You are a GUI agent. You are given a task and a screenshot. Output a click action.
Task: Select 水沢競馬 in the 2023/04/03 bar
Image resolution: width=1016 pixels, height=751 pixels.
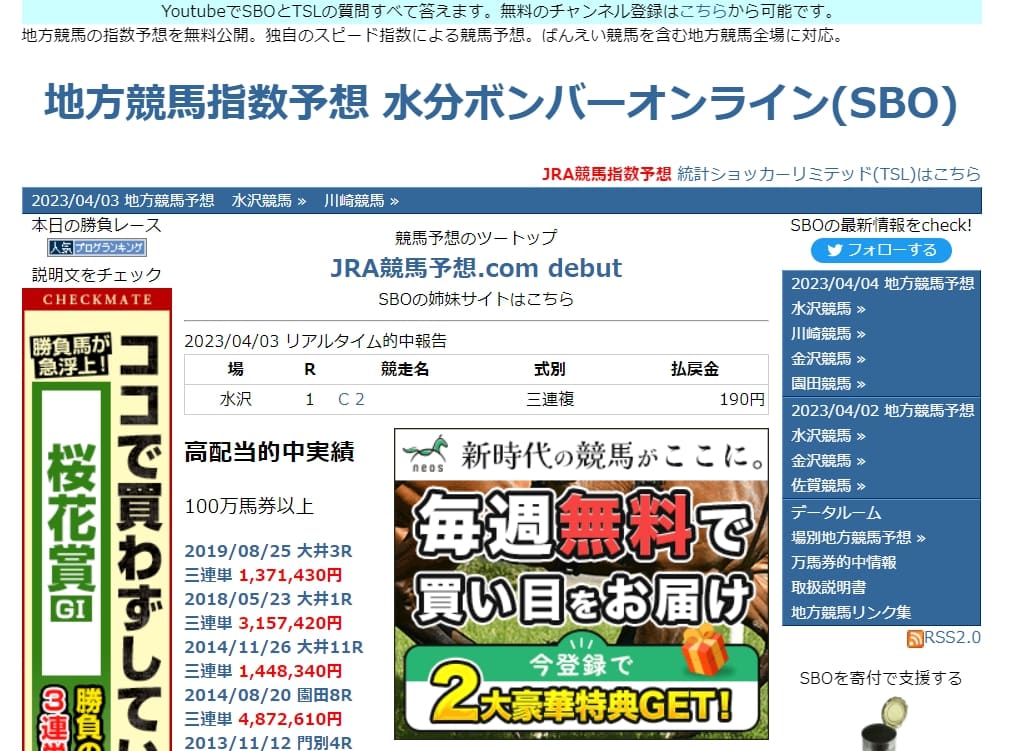click(x=269, y=201)
